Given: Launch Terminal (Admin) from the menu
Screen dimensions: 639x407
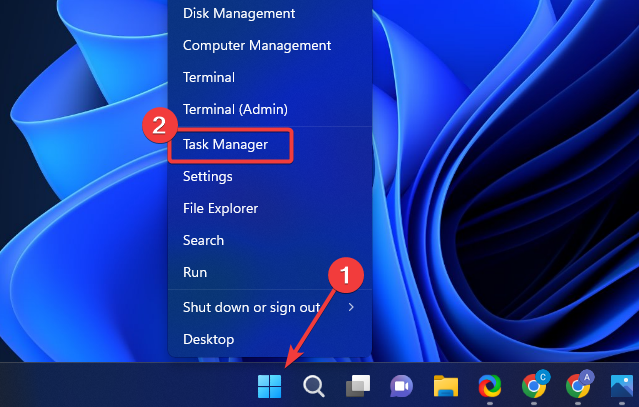Looking at the screenshot, I should pos(270,109).
